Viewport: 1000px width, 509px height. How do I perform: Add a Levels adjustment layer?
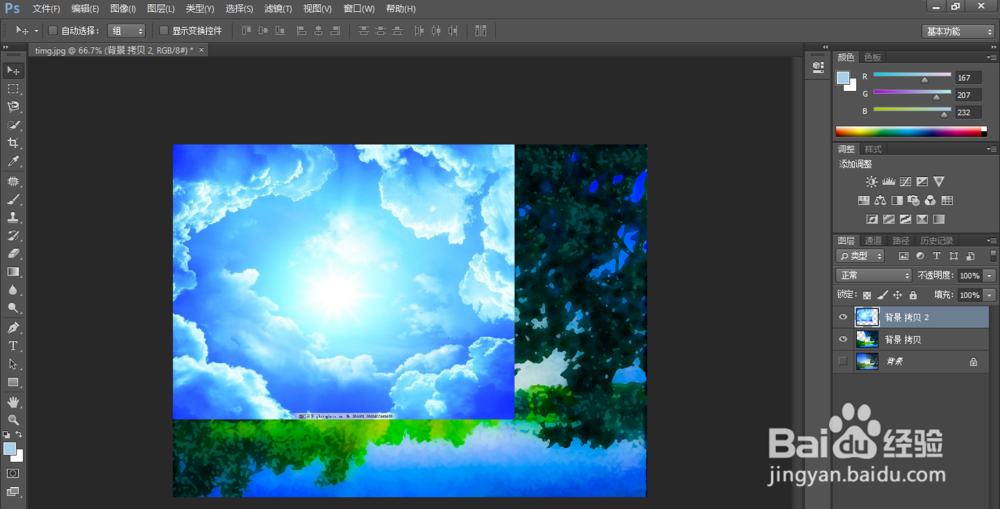coord(888,182)
